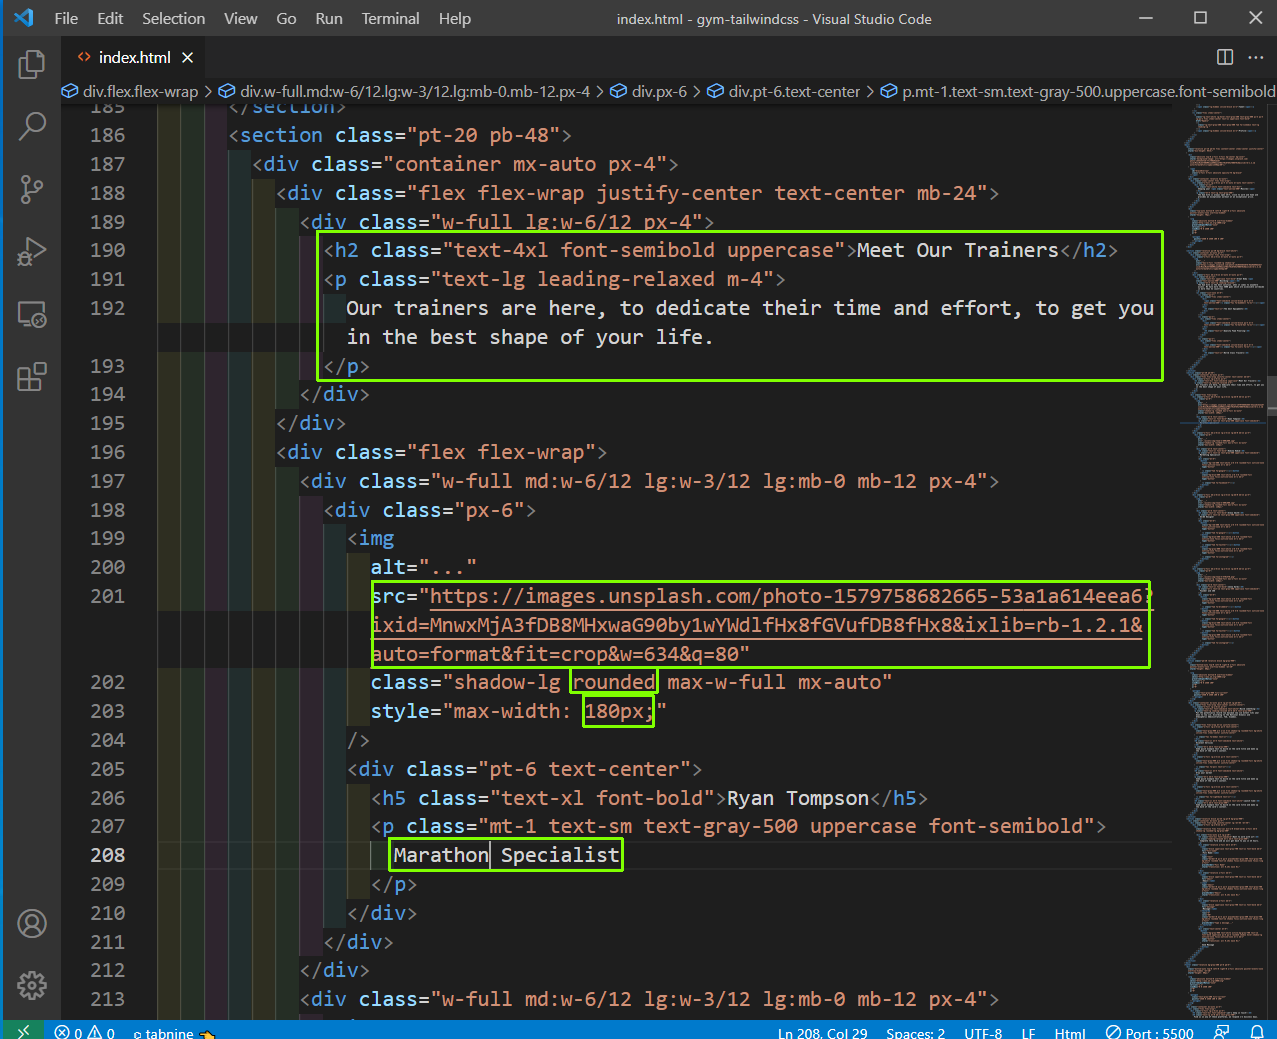Open the Manage gear menu
This screenshot has width=1277, height=1039.
tap(32, 985)
